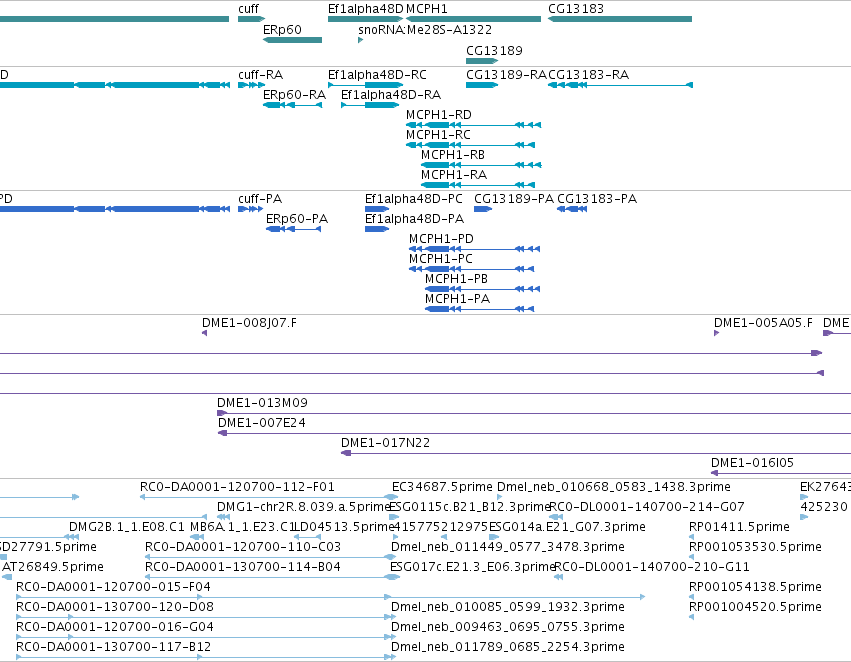Viewport: 851px width, 662px height.
Task: Click the CG13183 gene label
Action: [x=576, y=9]
